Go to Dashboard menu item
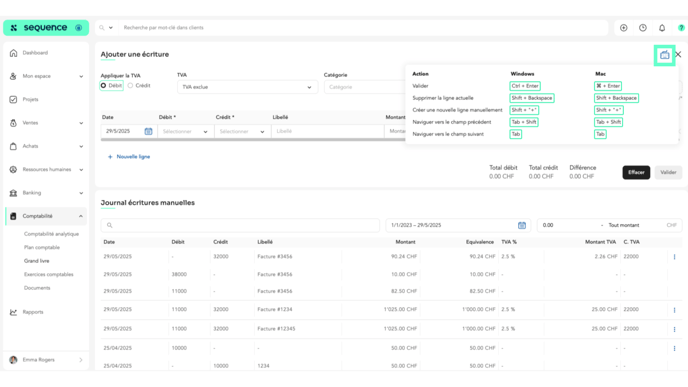The height and width of the screenshot is (387, 688). (35, 53)
